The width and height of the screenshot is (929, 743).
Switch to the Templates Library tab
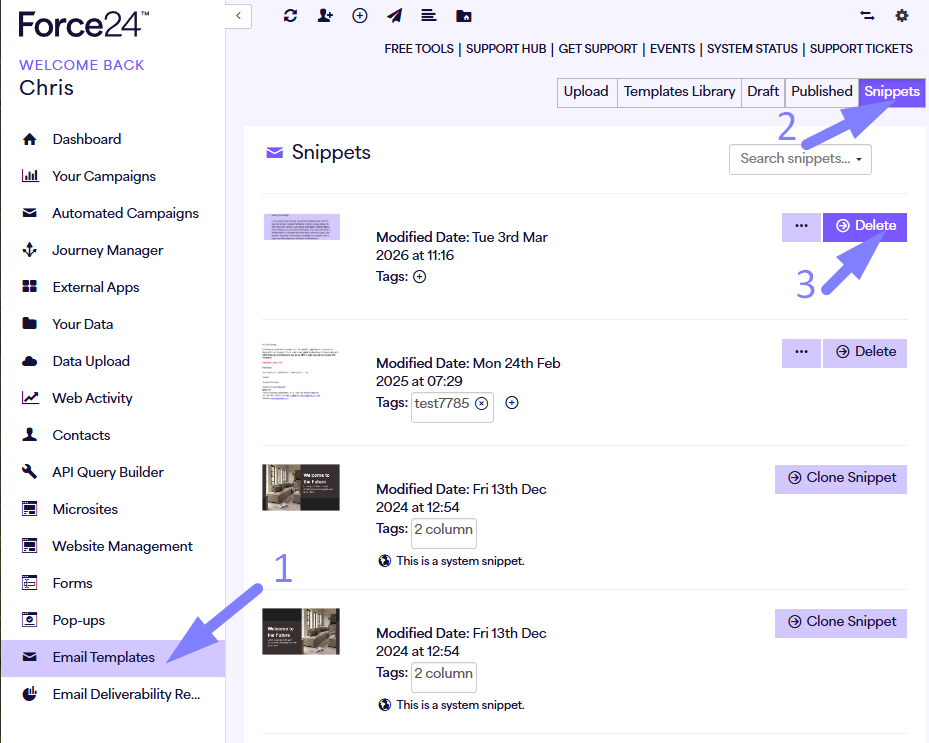679,92
